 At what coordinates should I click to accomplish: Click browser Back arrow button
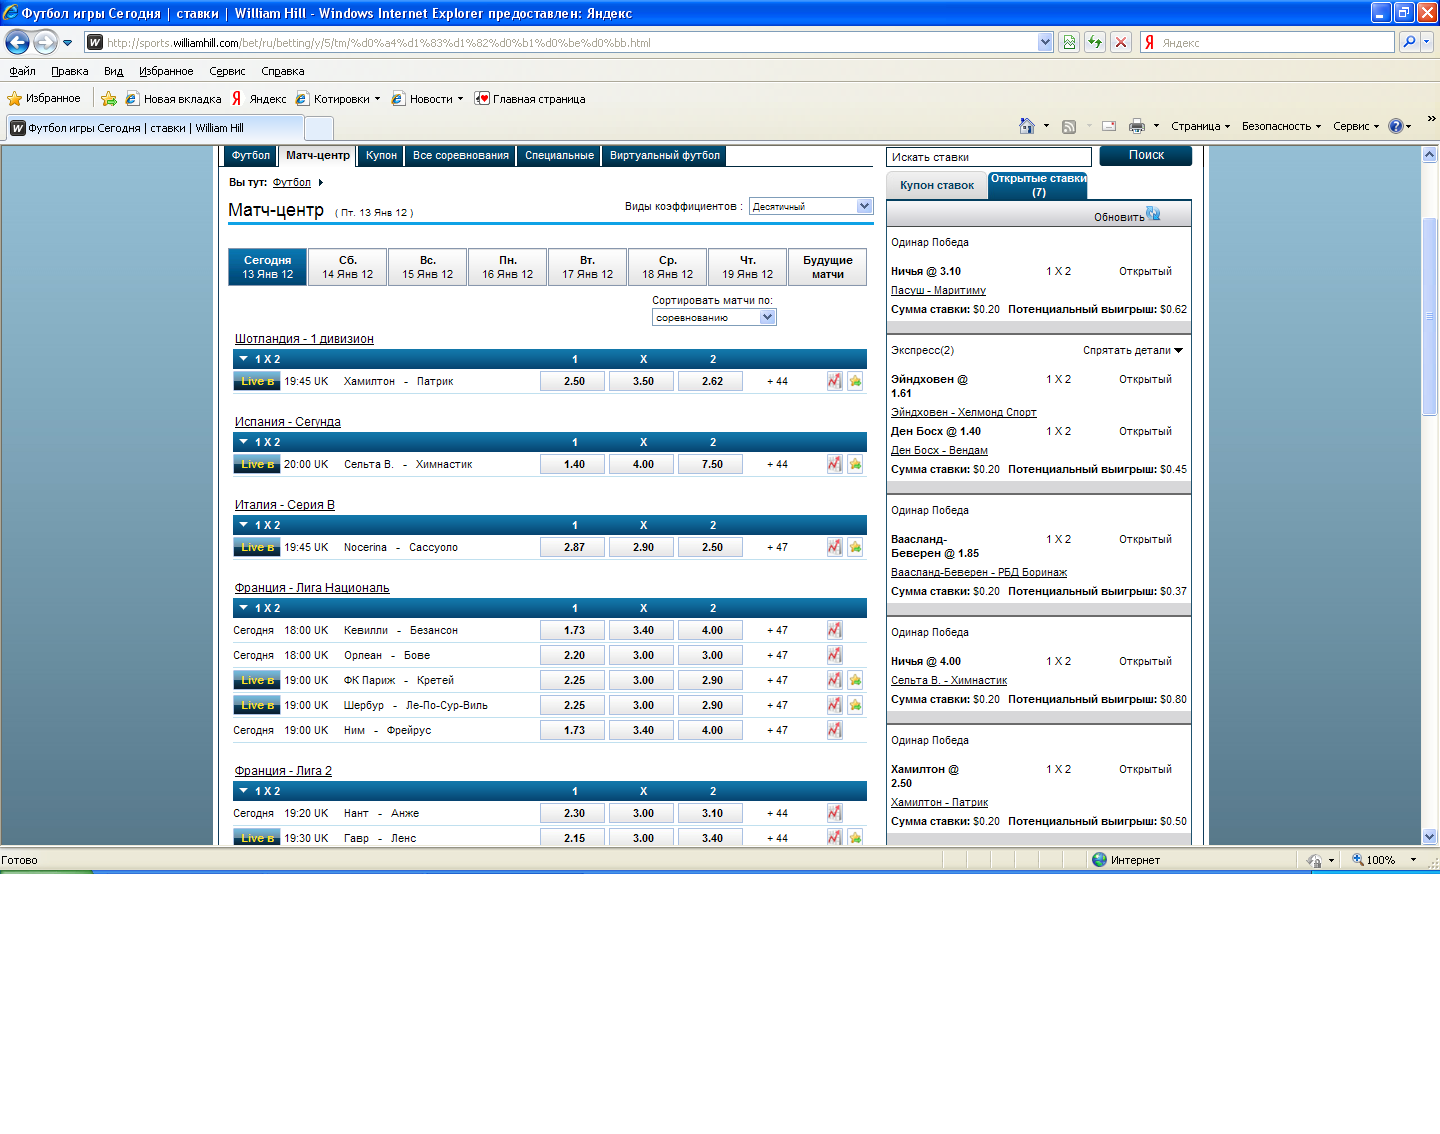(x=18, y=42)
